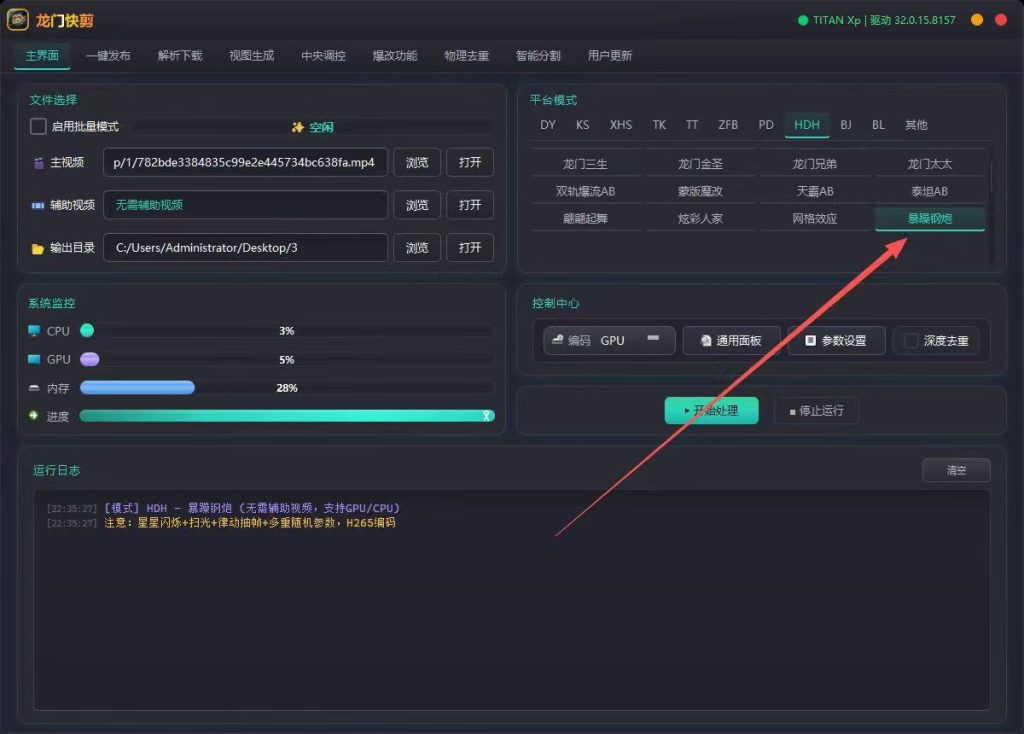This screenshot has width=1024, height=734.
Task: Click the 输出目录 path input field
Action: 245,247
